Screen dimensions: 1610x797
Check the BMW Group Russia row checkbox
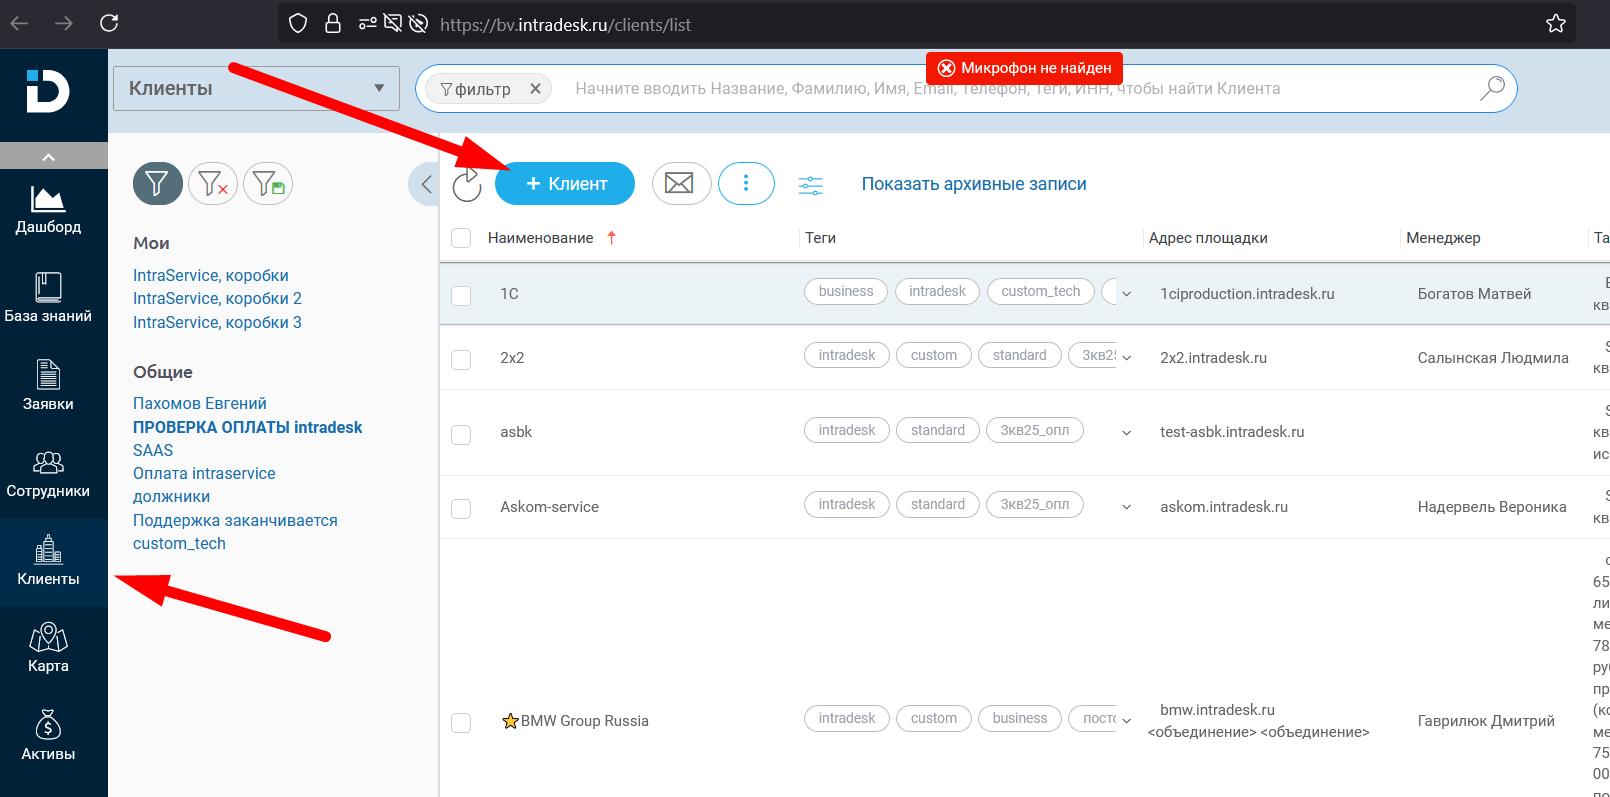point(461,722)
